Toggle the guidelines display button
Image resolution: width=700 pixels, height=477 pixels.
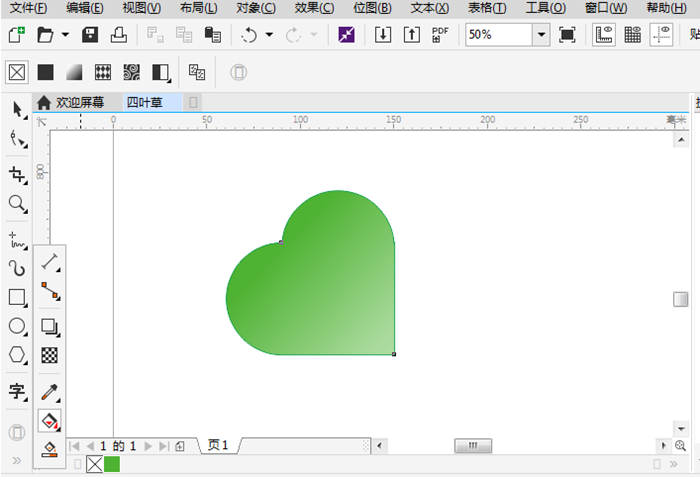[661, 35]
